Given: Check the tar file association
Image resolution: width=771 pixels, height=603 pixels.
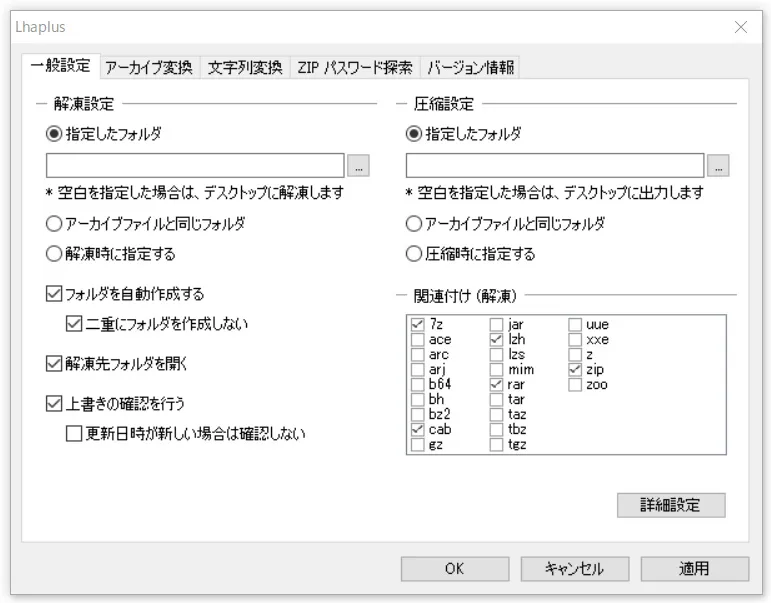Looking at the screenshot, I should click(497, 399).
